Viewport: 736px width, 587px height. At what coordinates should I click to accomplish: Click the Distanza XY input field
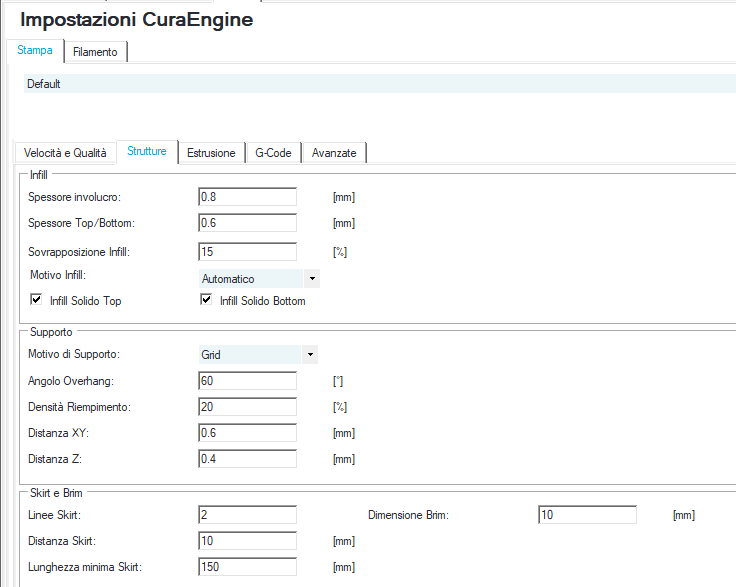pyautogui.click(x=247, y=433)
